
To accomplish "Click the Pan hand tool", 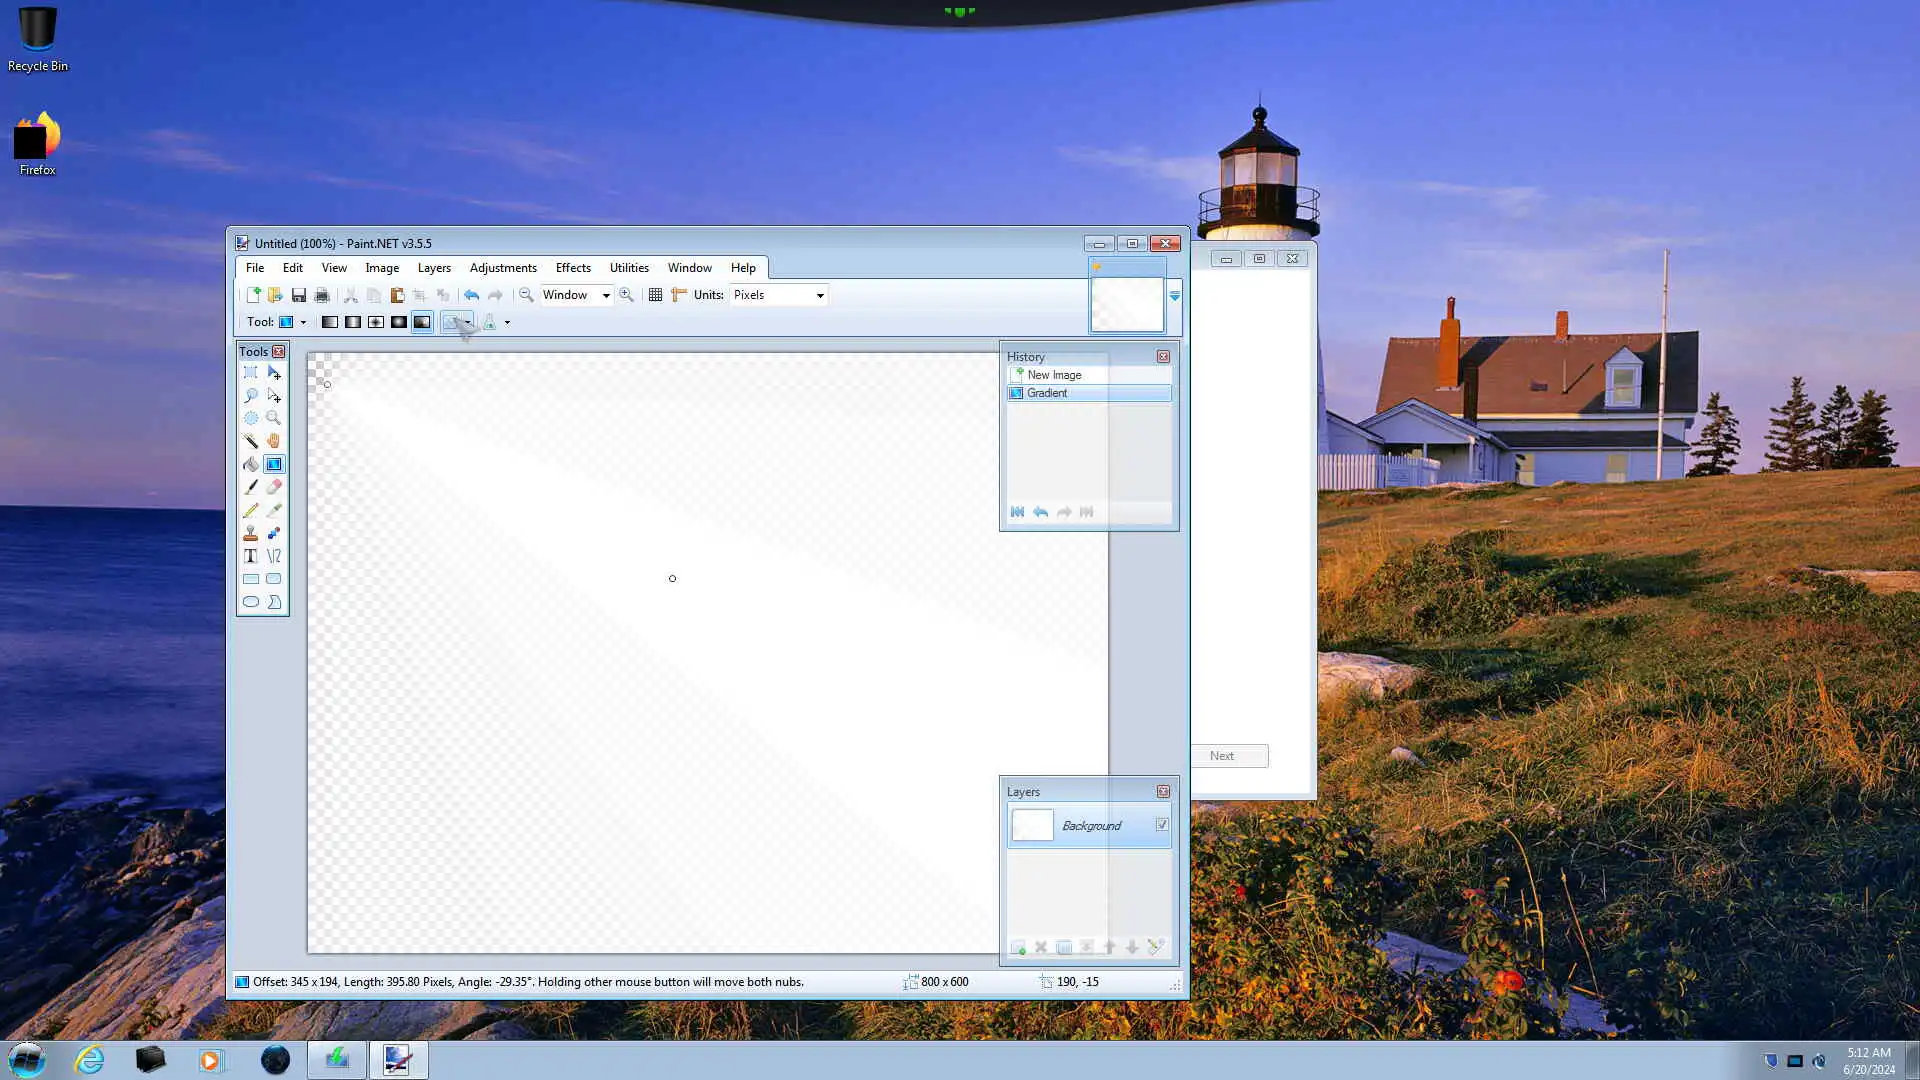I will (274, 441).
